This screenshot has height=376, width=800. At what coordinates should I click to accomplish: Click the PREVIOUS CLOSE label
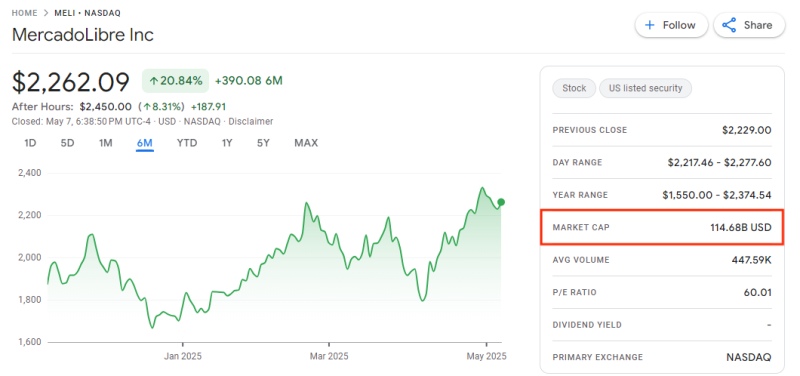tap(590, 130)
